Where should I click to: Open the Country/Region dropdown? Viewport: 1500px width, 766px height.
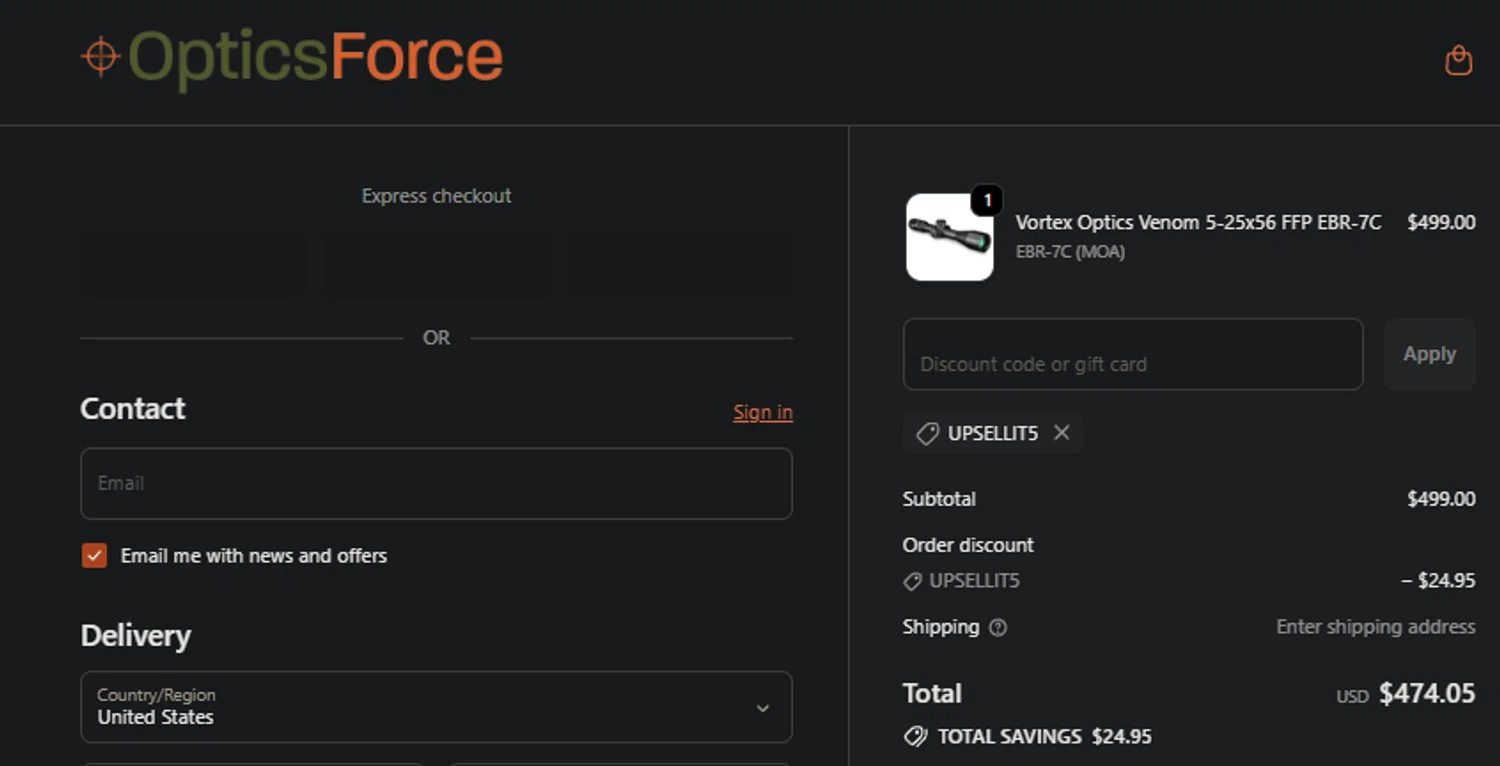pos(436,707)
